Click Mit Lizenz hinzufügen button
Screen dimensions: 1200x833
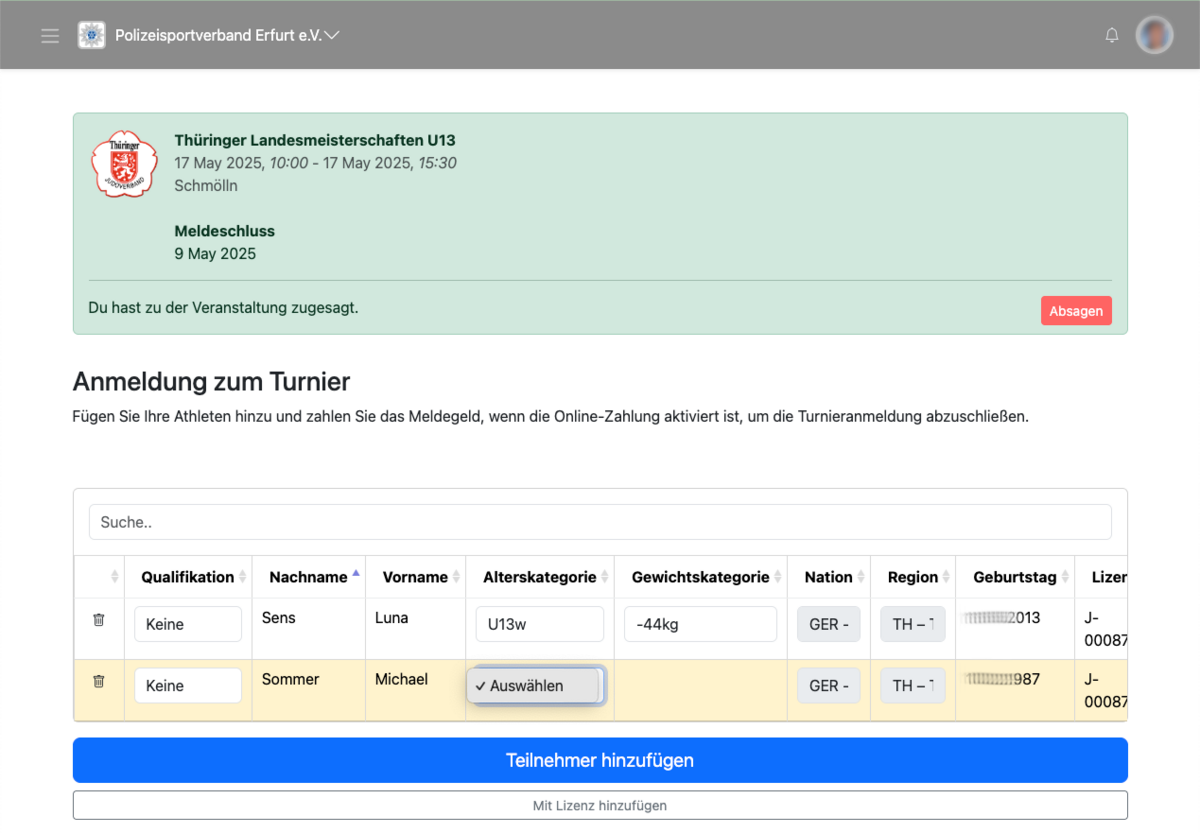(600, 805)
